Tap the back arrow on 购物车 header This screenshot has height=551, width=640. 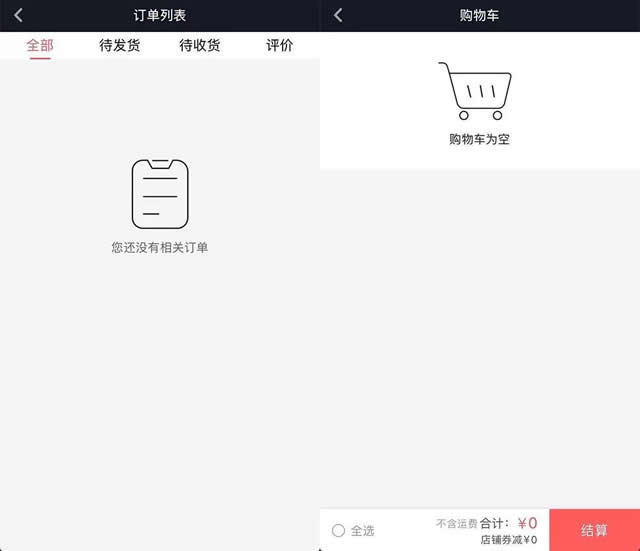click(x=338, y=15)
